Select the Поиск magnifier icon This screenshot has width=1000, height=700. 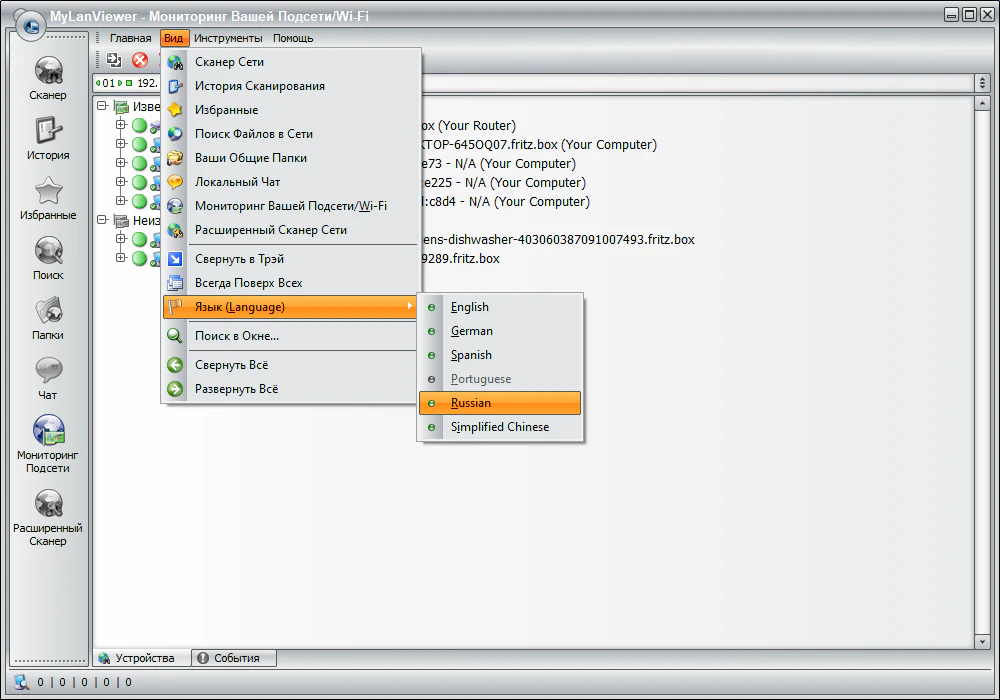click(x=48, y=252)
